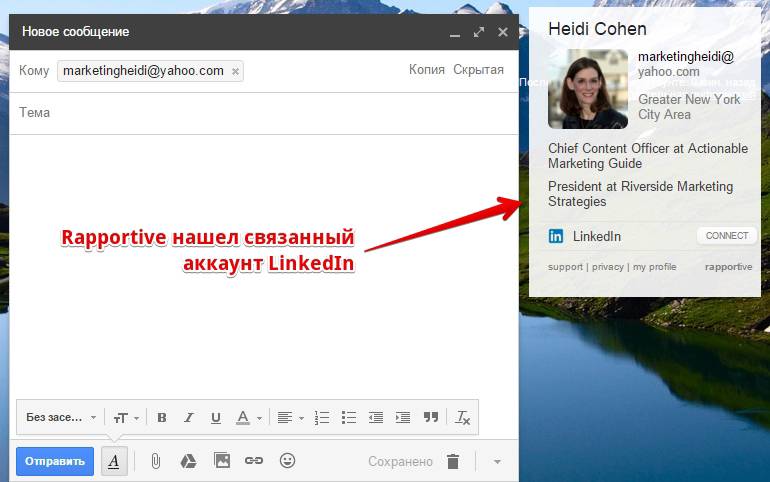This screenshot has height=482, width=770.
Task: Expand the compose window to full screen
Action: coord(479,32)
